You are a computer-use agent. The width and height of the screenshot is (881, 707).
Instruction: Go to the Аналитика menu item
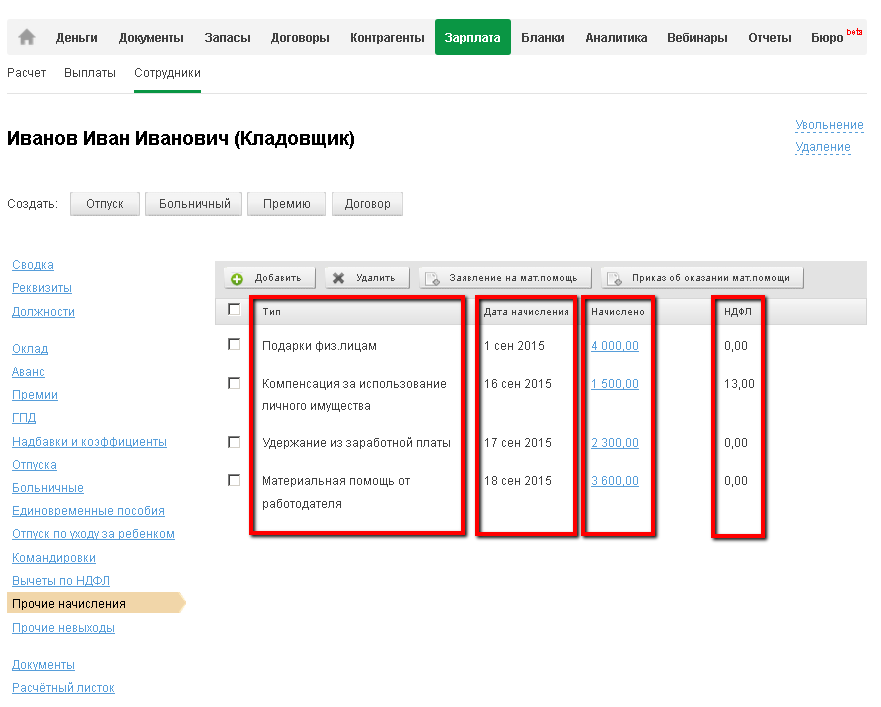pyautogui.click(x=616, y=38)
